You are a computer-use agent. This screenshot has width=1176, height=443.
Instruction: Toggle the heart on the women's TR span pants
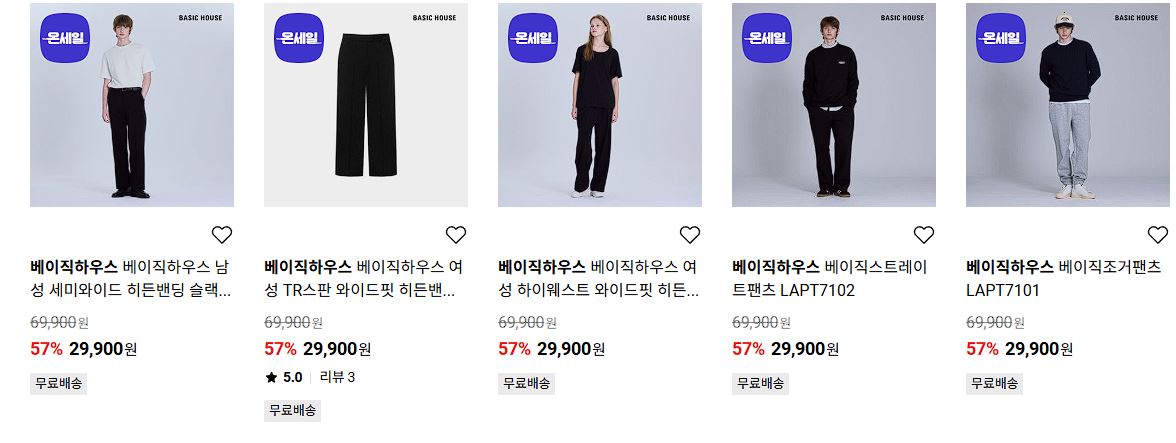(456, 235)
